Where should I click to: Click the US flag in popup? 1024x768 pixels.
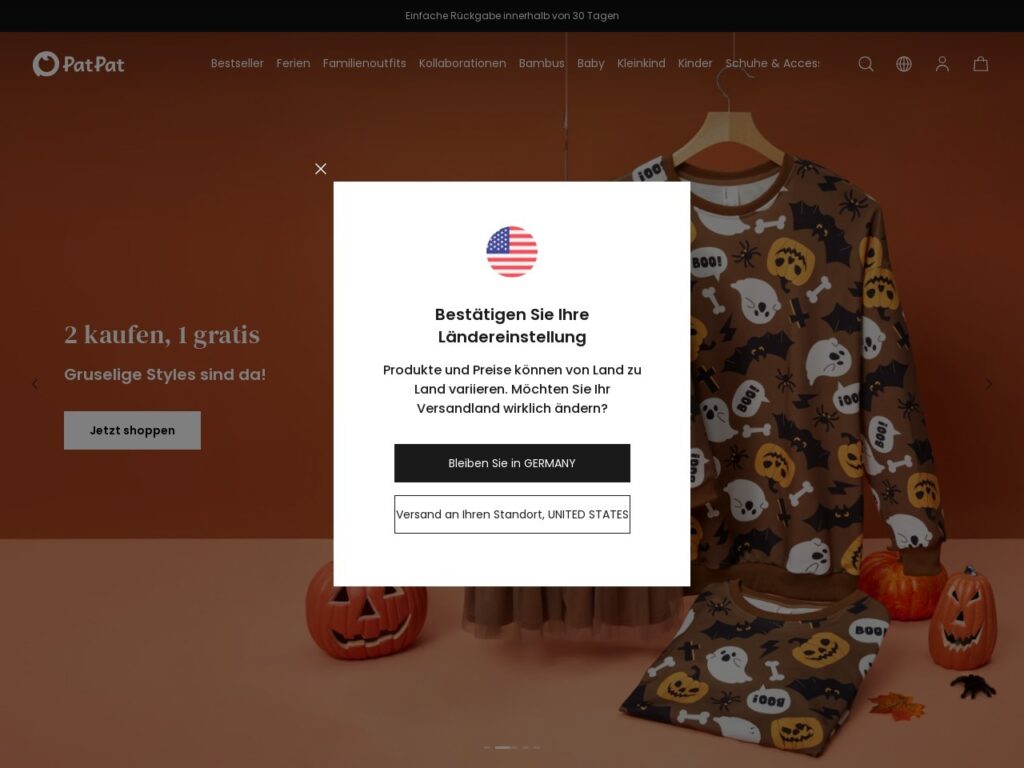point(512,251)
